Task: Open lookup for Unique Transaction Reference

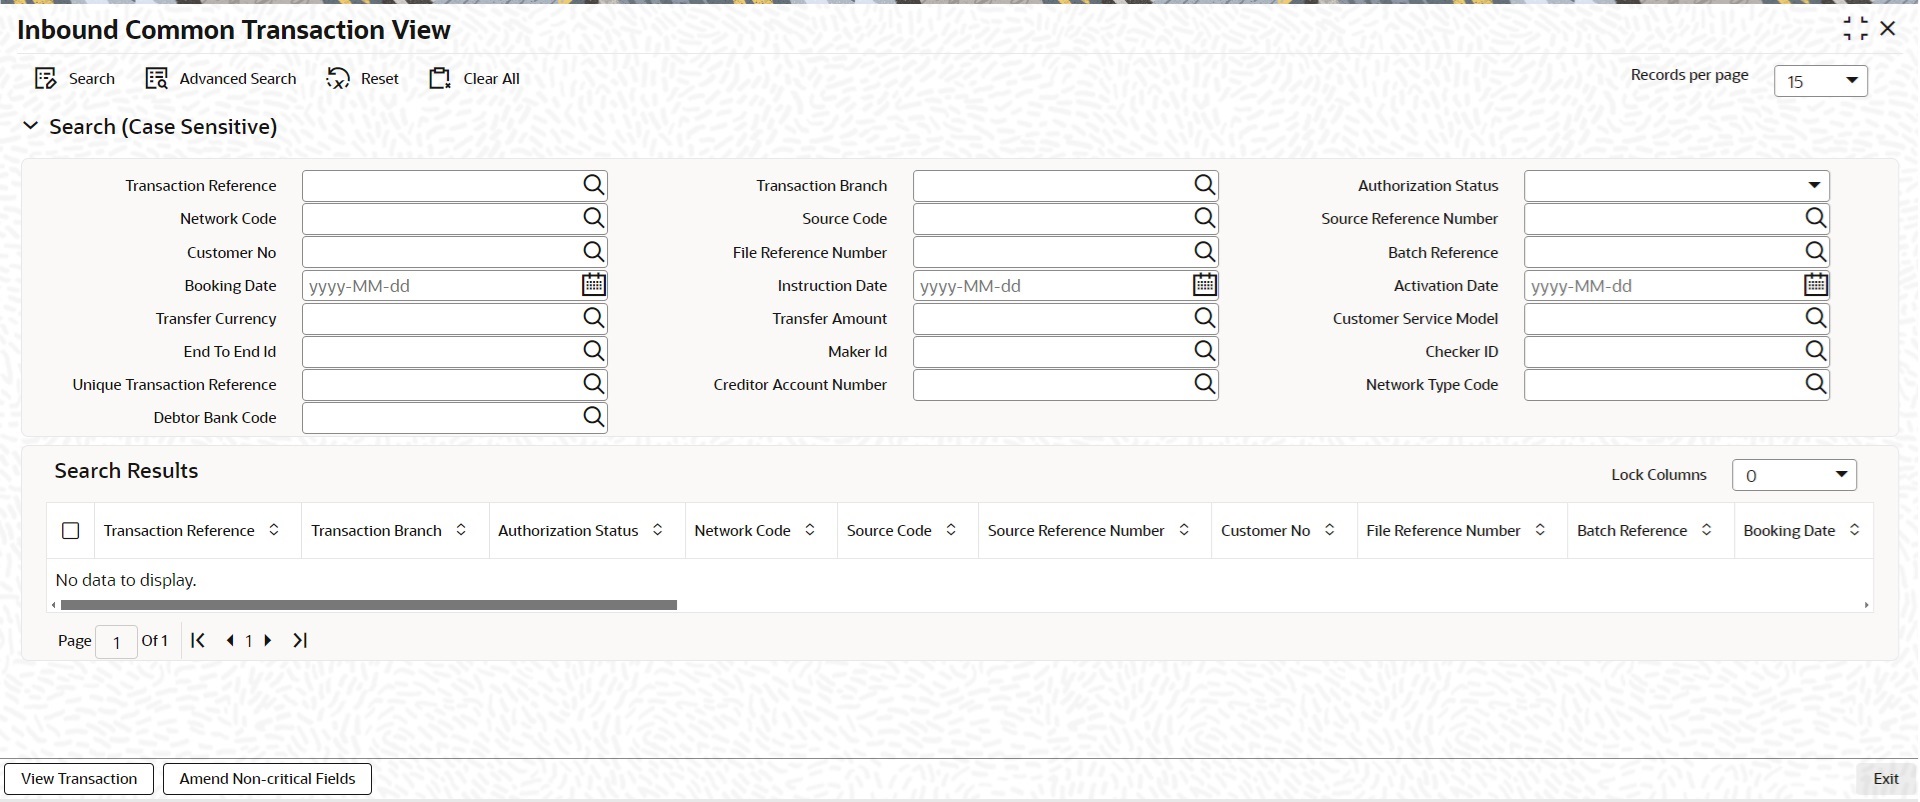Action: (x=594, y=384)
